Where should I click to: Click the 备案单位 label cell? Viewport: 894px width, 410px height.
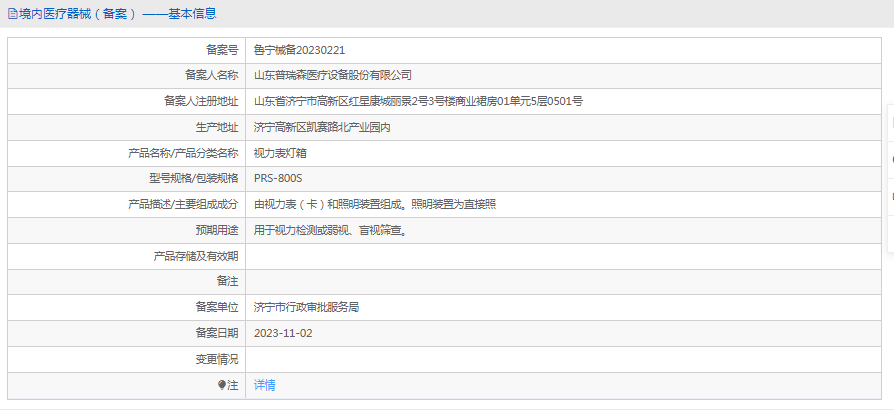click(x=127, y=307)
